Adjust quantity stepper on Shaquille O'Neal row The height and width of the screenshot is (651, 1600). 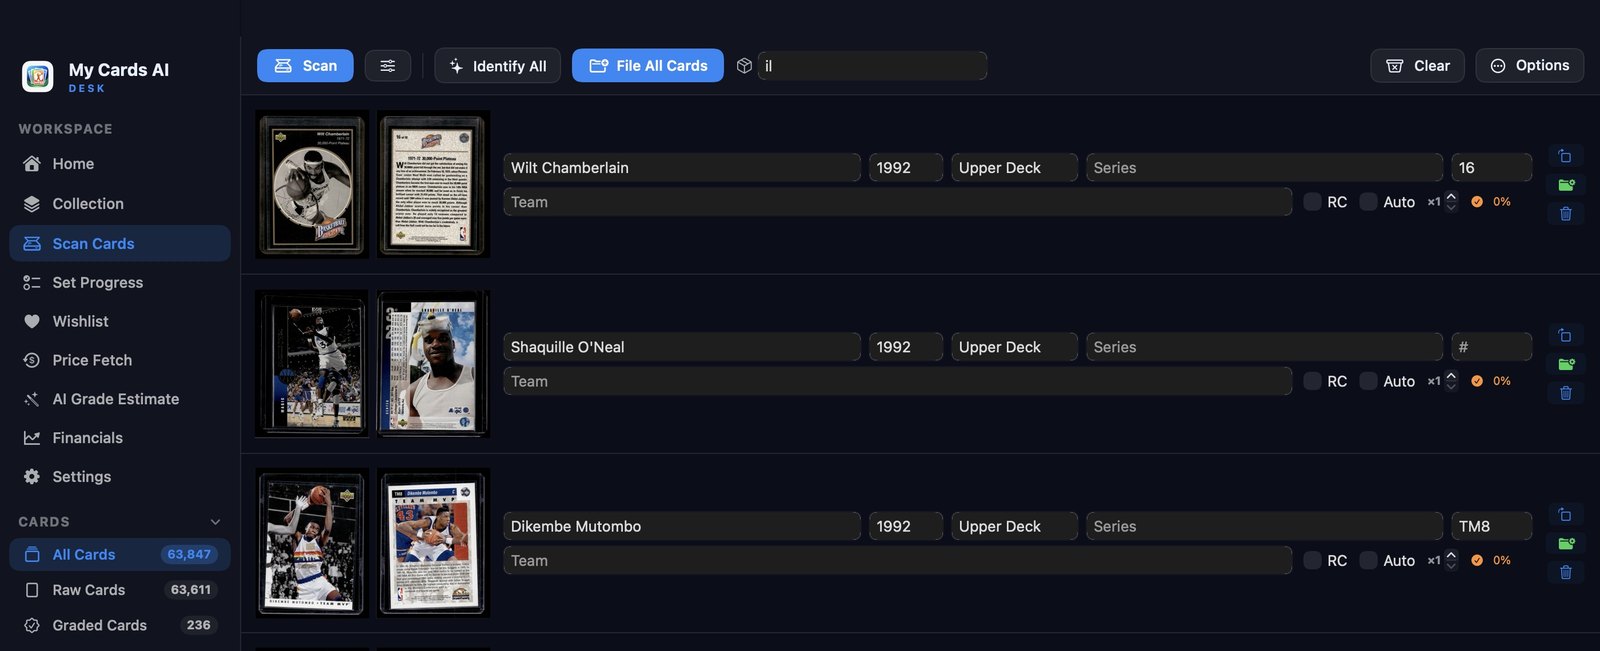pyautogui.click(x=1451, y=381)
